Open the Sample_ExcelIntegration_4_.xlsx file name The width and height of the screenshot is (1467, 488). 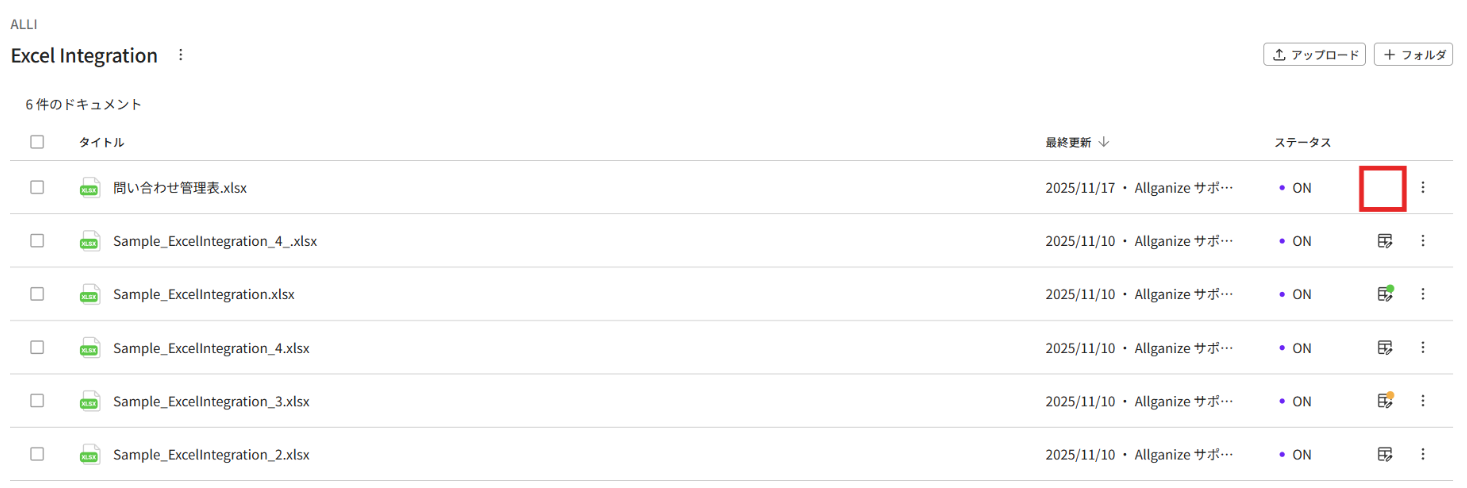[215, 241]
